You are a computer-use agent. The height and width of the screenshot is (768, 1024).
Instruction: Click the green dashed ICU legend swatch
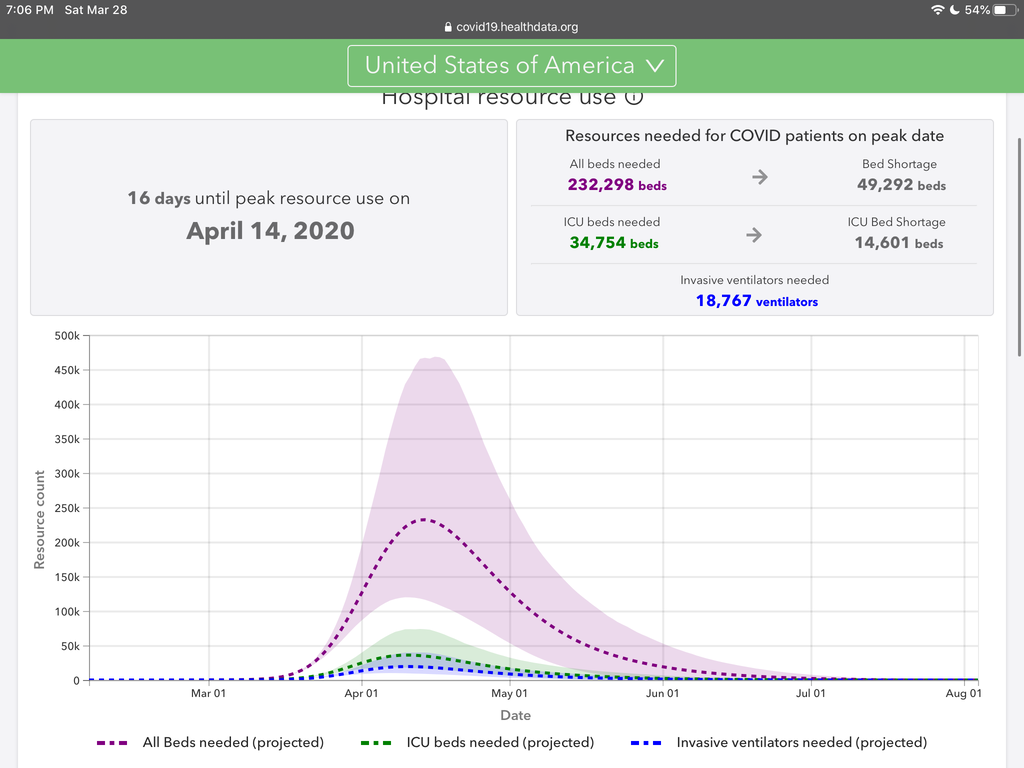[x=376, y=743]
